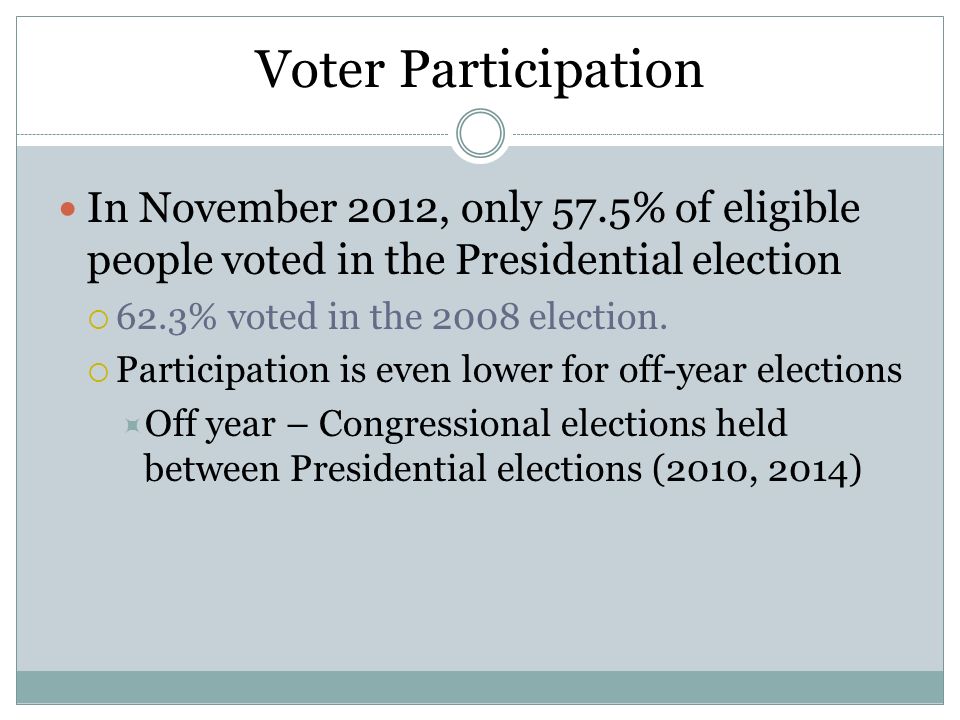Click the word 'Participation' in the slide title

pyautogui.click(x=552, y=71)
